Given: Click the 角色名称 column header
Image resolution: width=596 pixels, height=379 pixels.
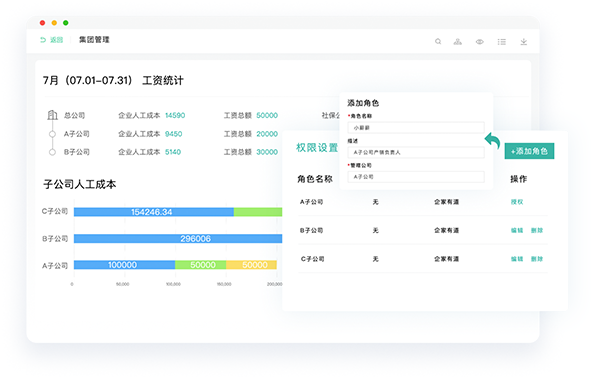Looking at the screenshot, I should (x=315, y=179).
